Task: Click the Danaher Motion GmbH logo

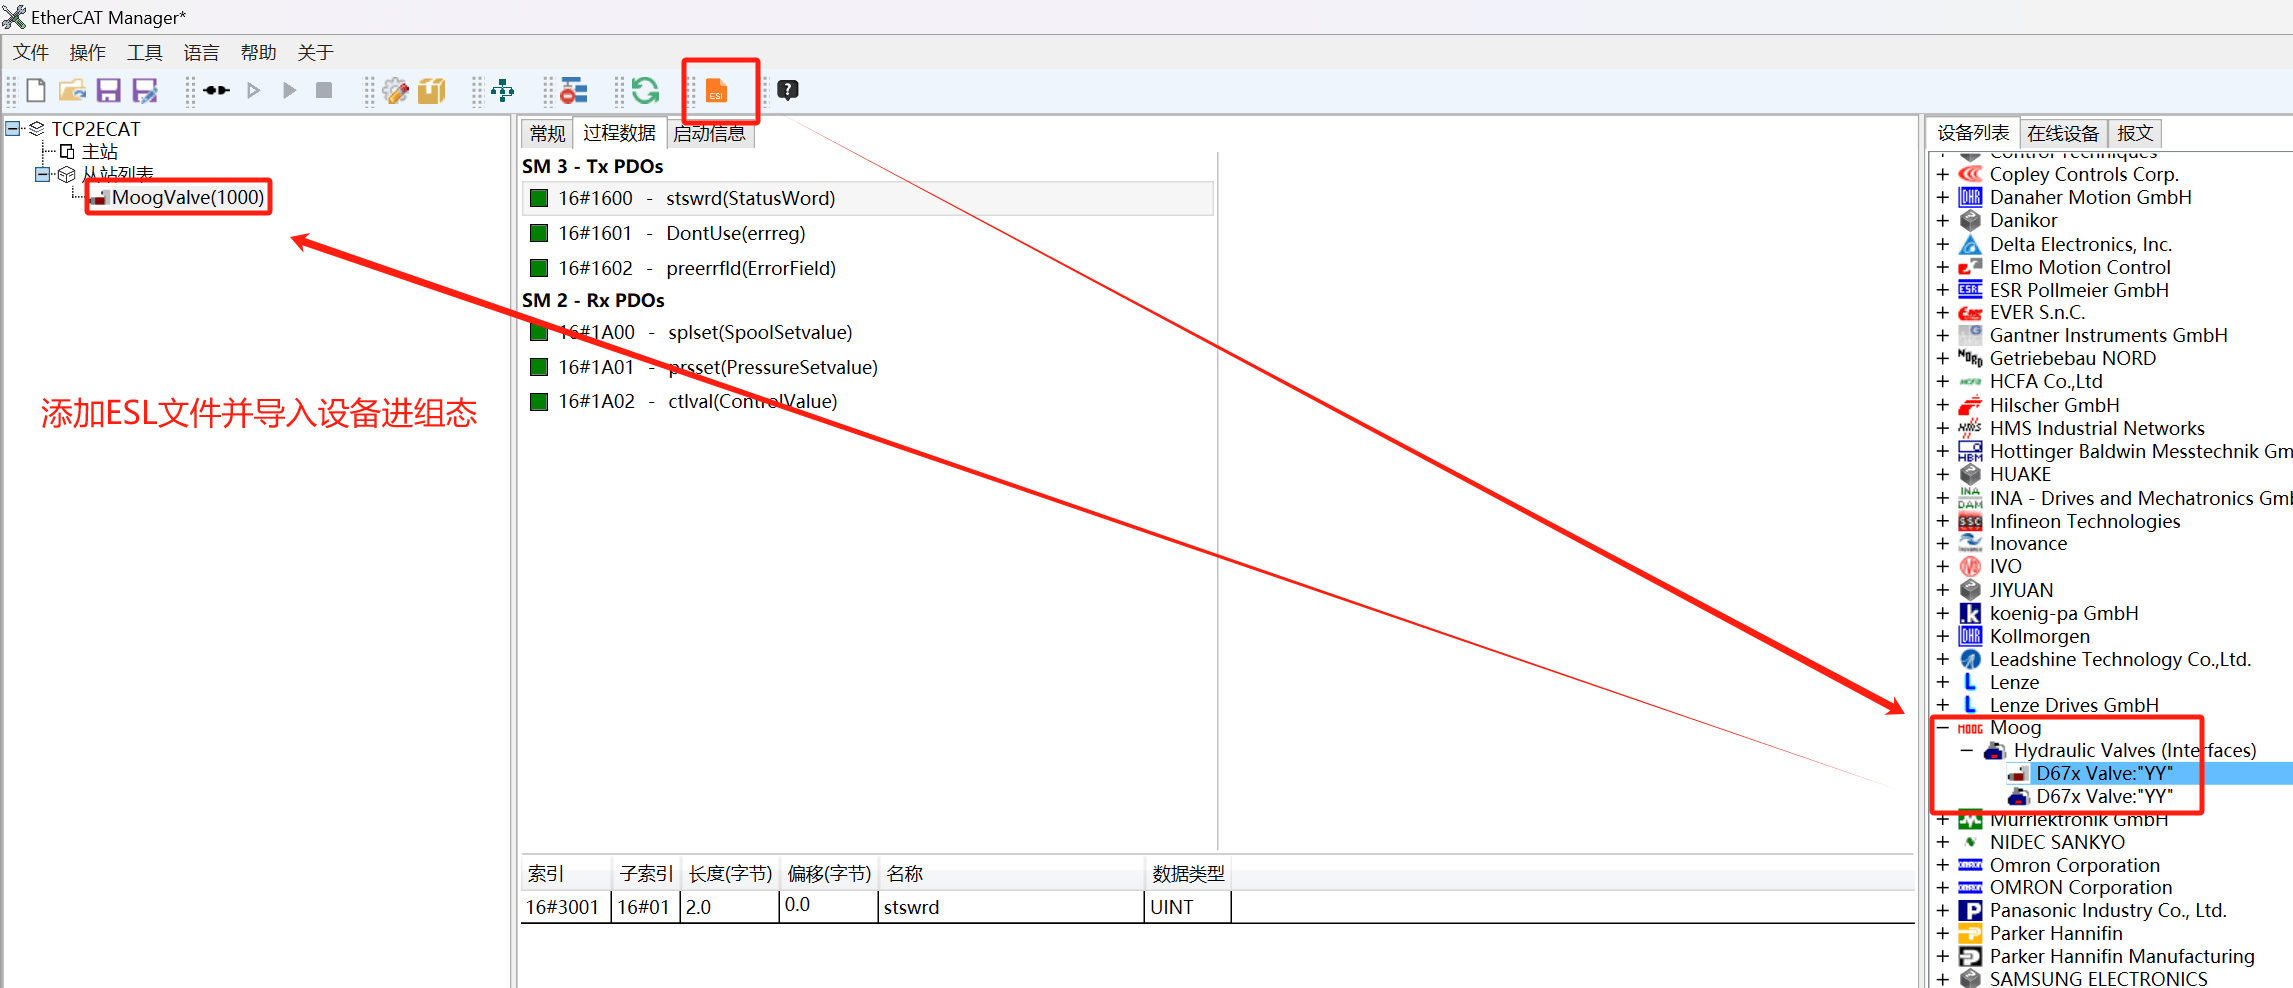Action: [1970, 197]
